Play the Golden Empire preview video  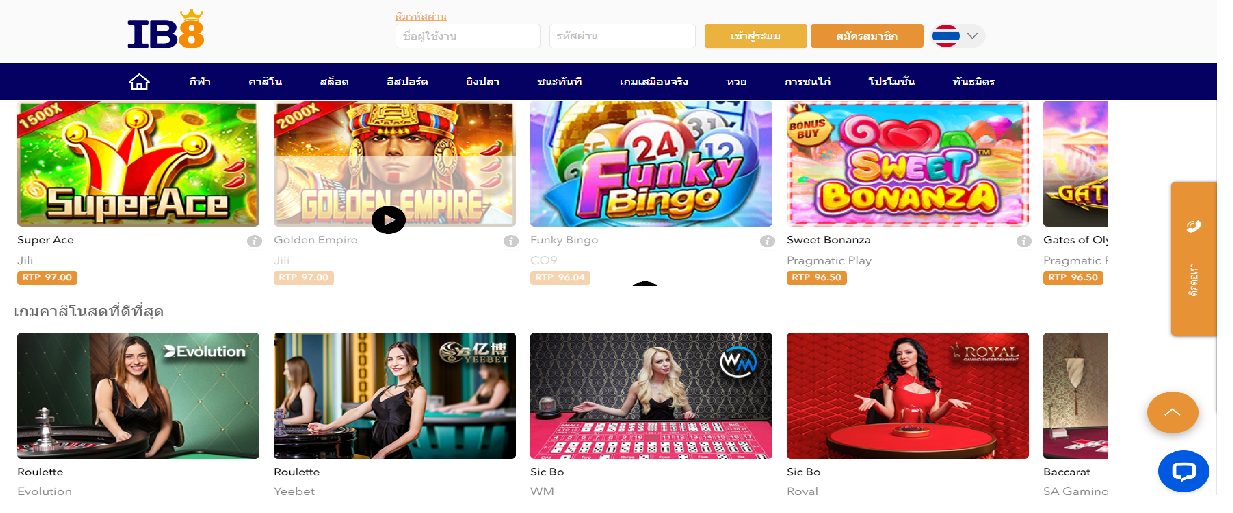coord(389,219)
